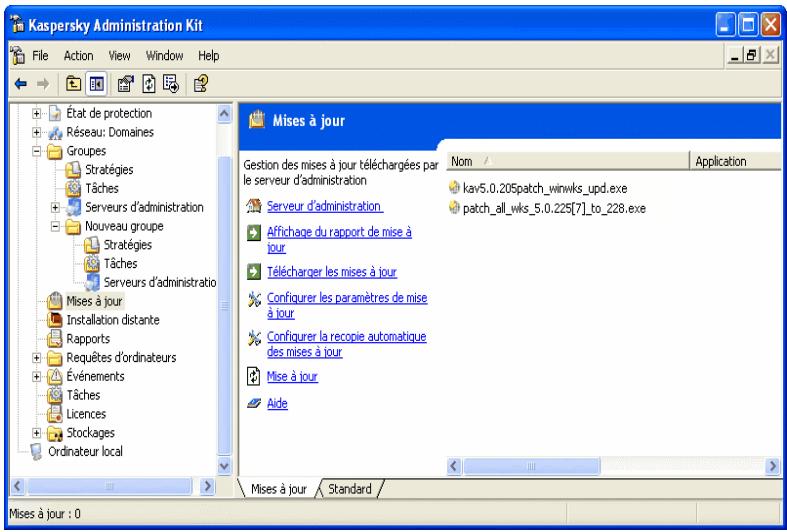The height and width of the screenshot is (532, 787).
Task: Open the Help menu
Action: click(208, 56)
